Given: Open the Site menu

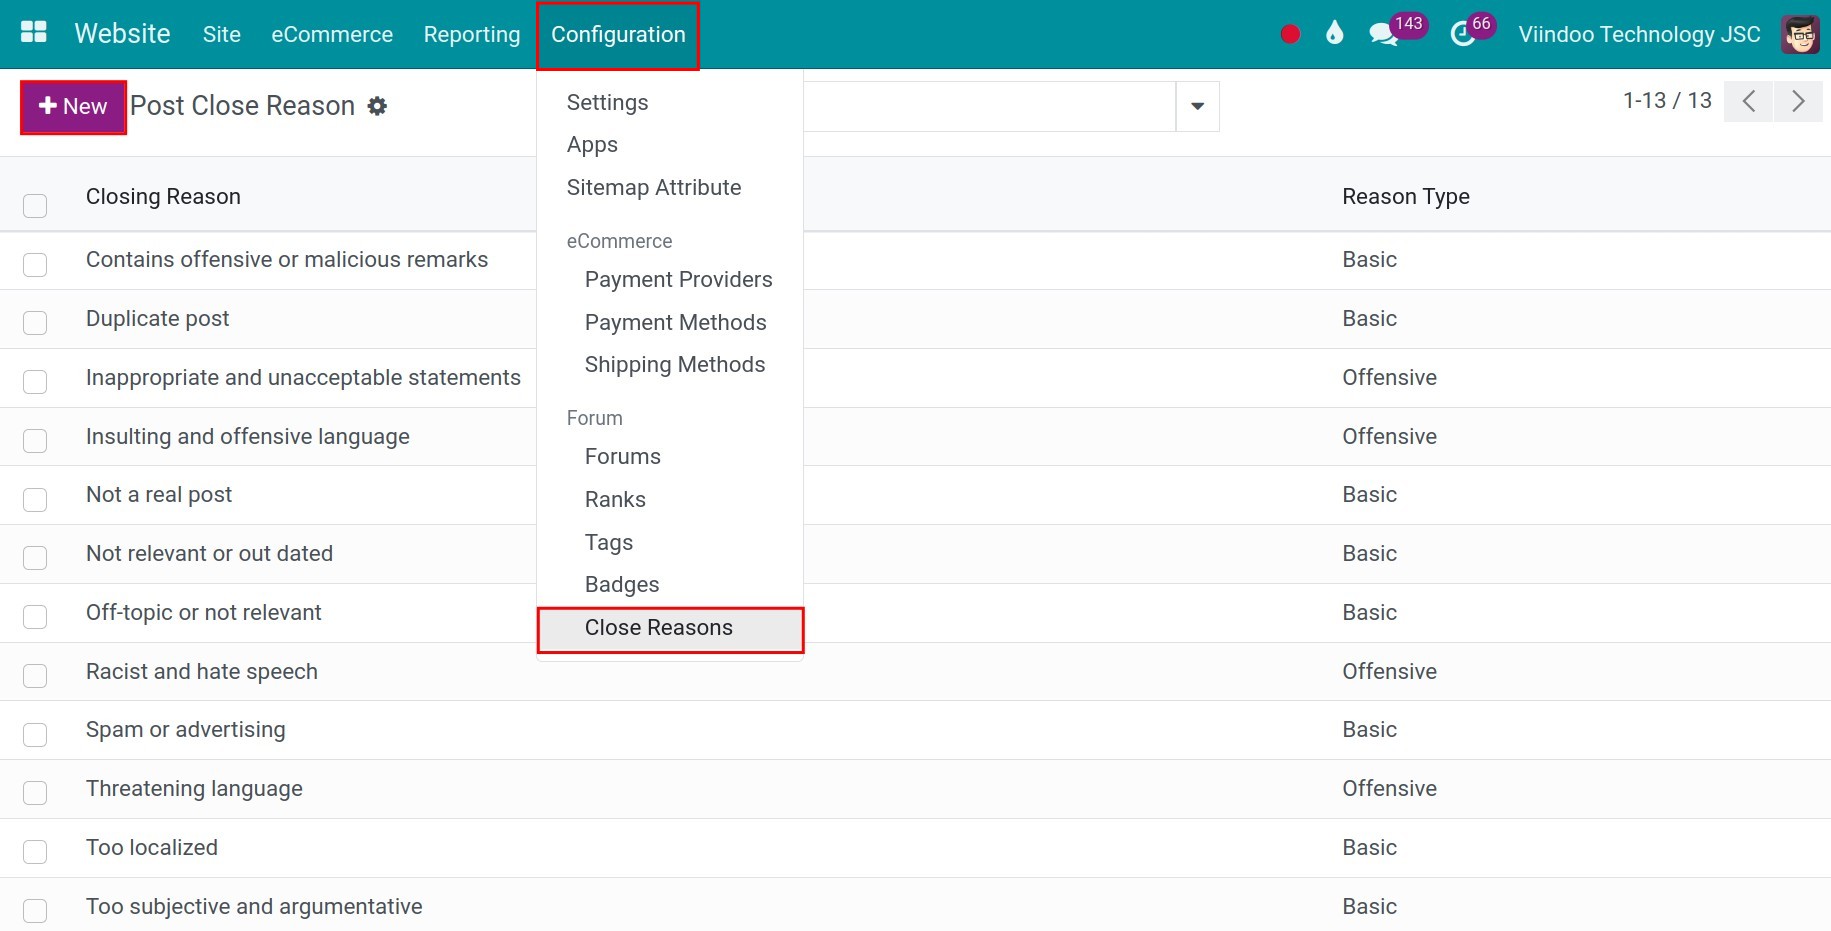Looking at the screenshot, I should tap(221, 34).
